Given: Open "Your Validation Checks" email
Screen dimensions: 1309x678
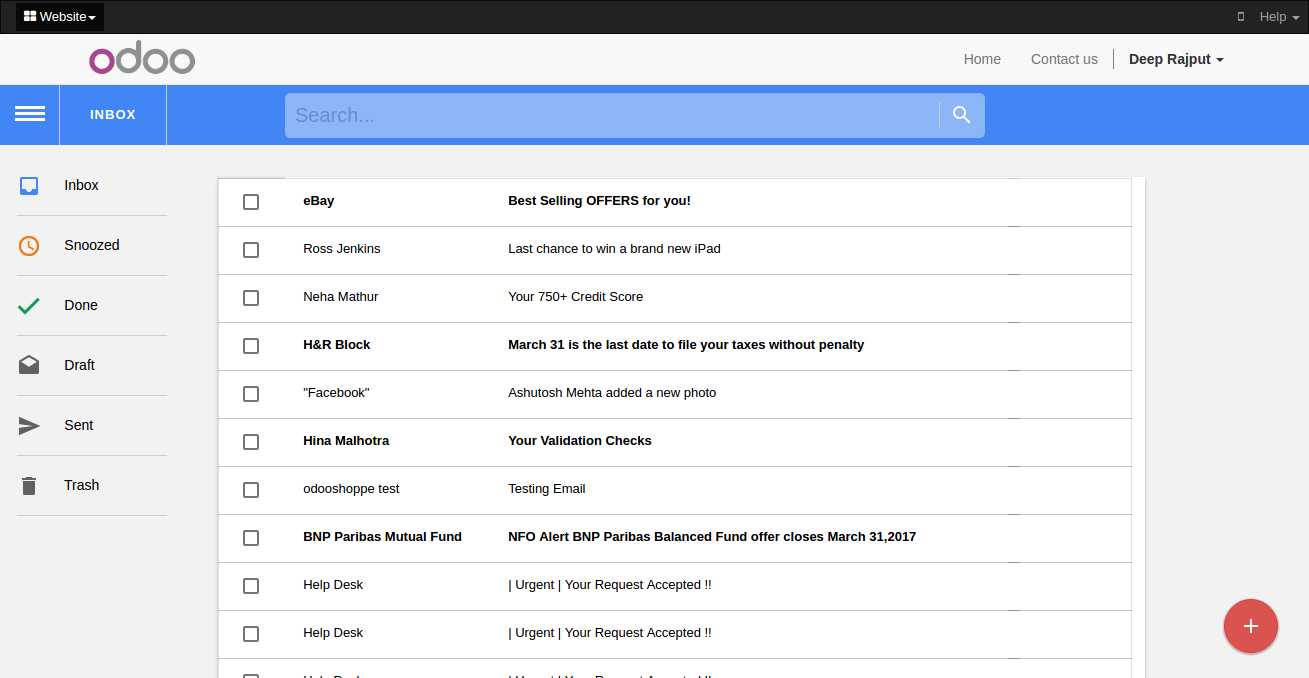Looking at the screenshot, I should point(580,441).
